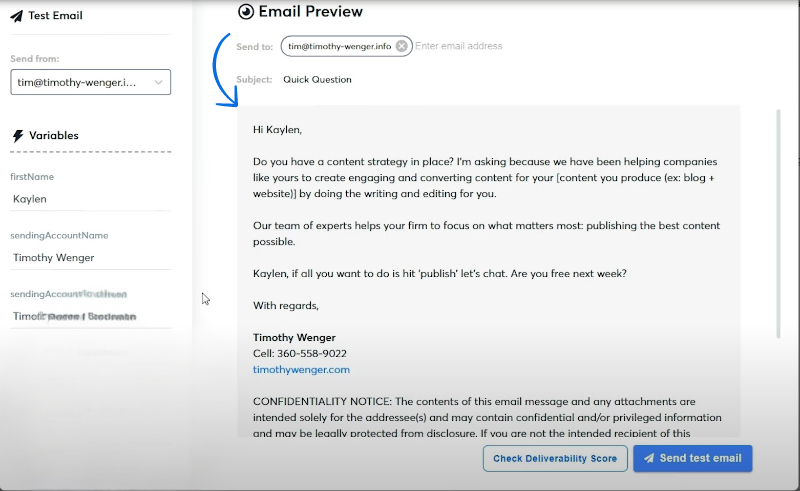Click the cell phone number in the signature
The image size is (800, 491).
[300, 354]
